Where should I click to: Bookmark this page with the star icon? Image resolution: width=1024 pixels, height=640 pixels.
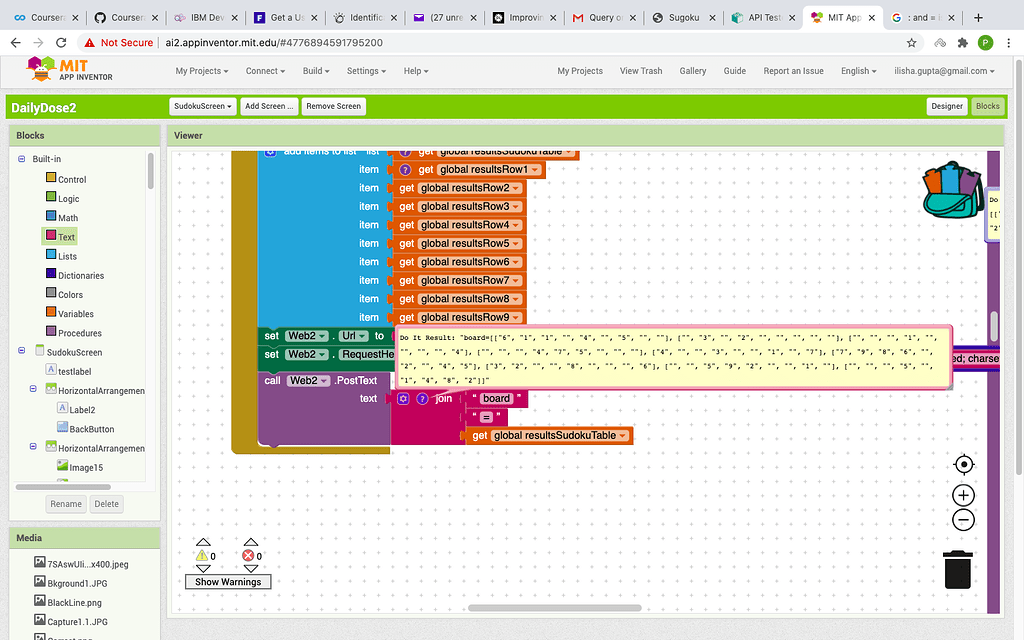click(911, 42)
